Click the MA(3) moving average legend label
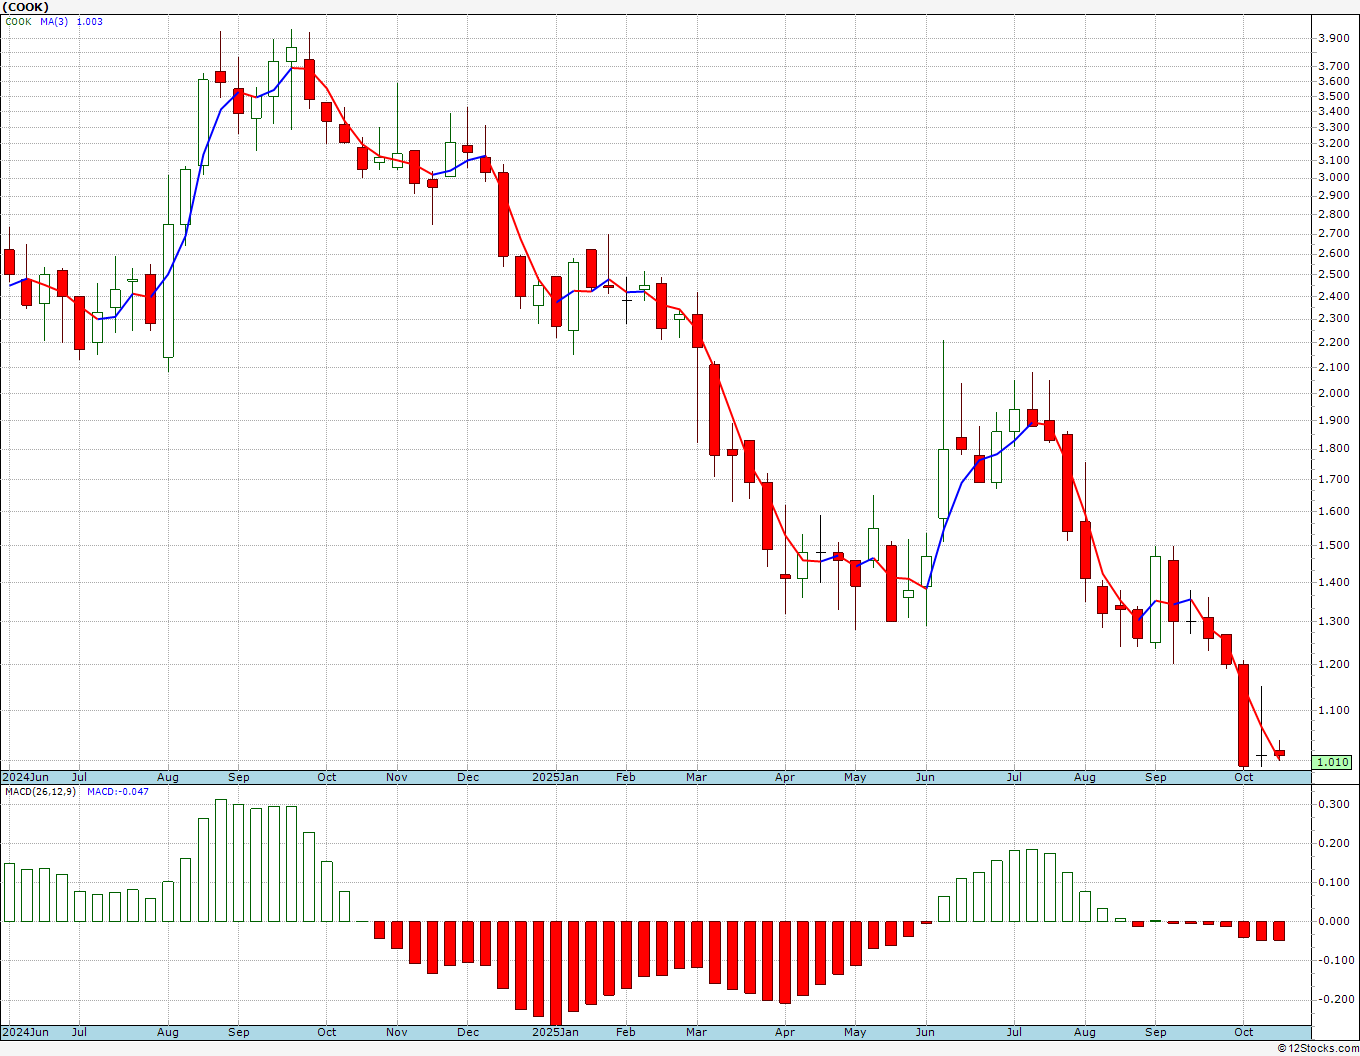1360x1056 pixels. coord(54,22)
